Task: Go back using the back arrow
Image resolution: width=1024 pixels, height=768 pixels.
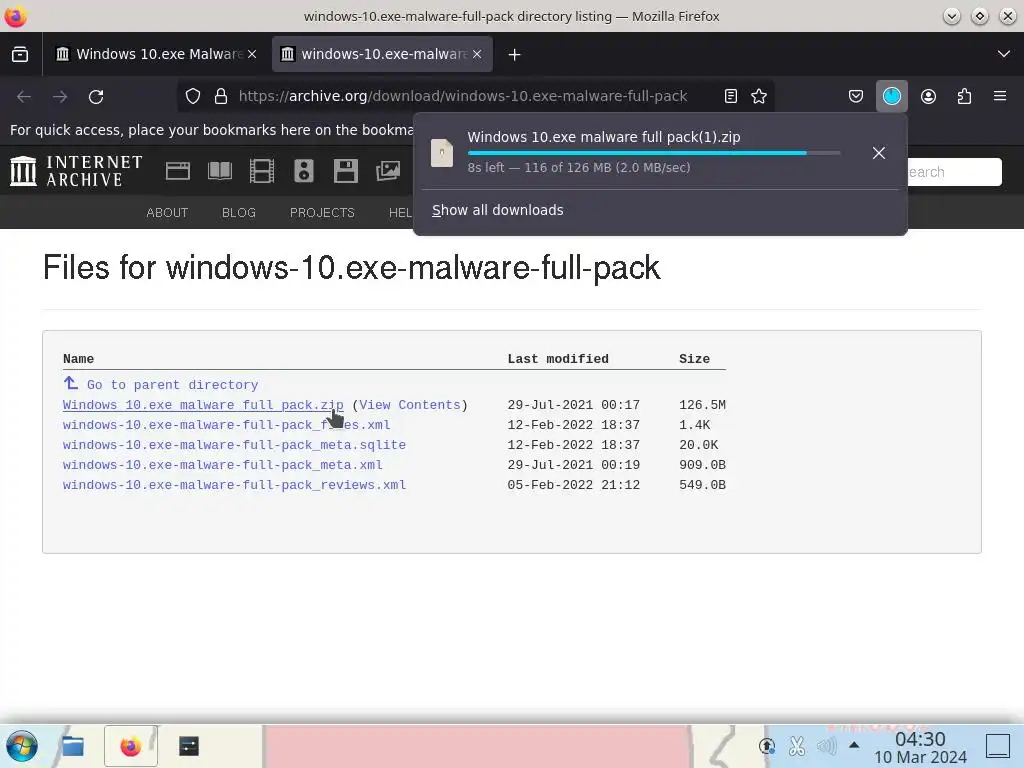Action: 24,97
